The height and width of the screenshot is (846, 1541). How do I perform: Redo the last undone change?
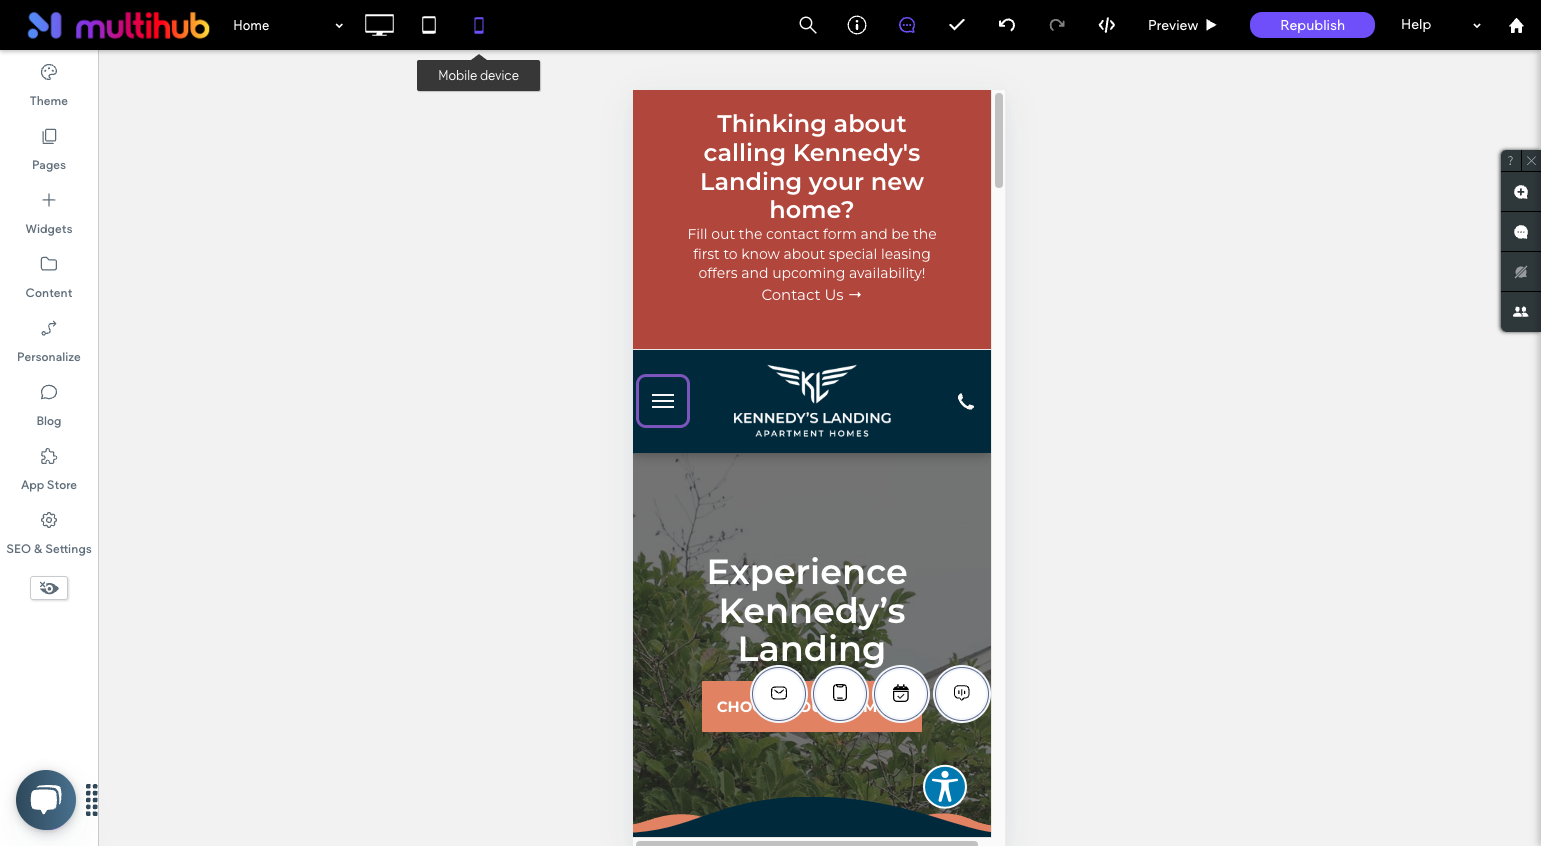pyautogui.click(x=1057, y=25)
